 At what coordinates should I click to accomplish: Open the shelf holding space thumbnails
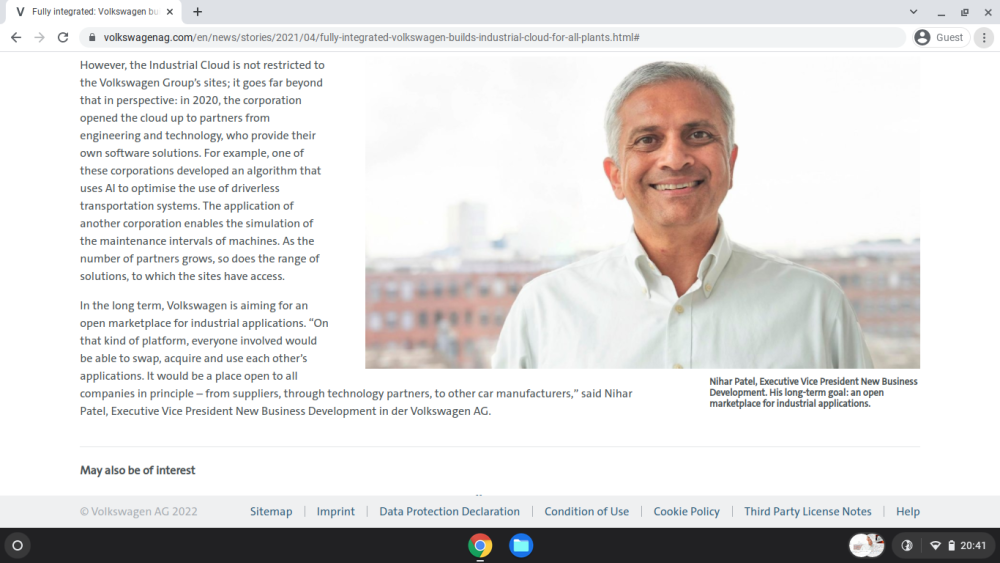pyautogui.click(x=867, y=545)
